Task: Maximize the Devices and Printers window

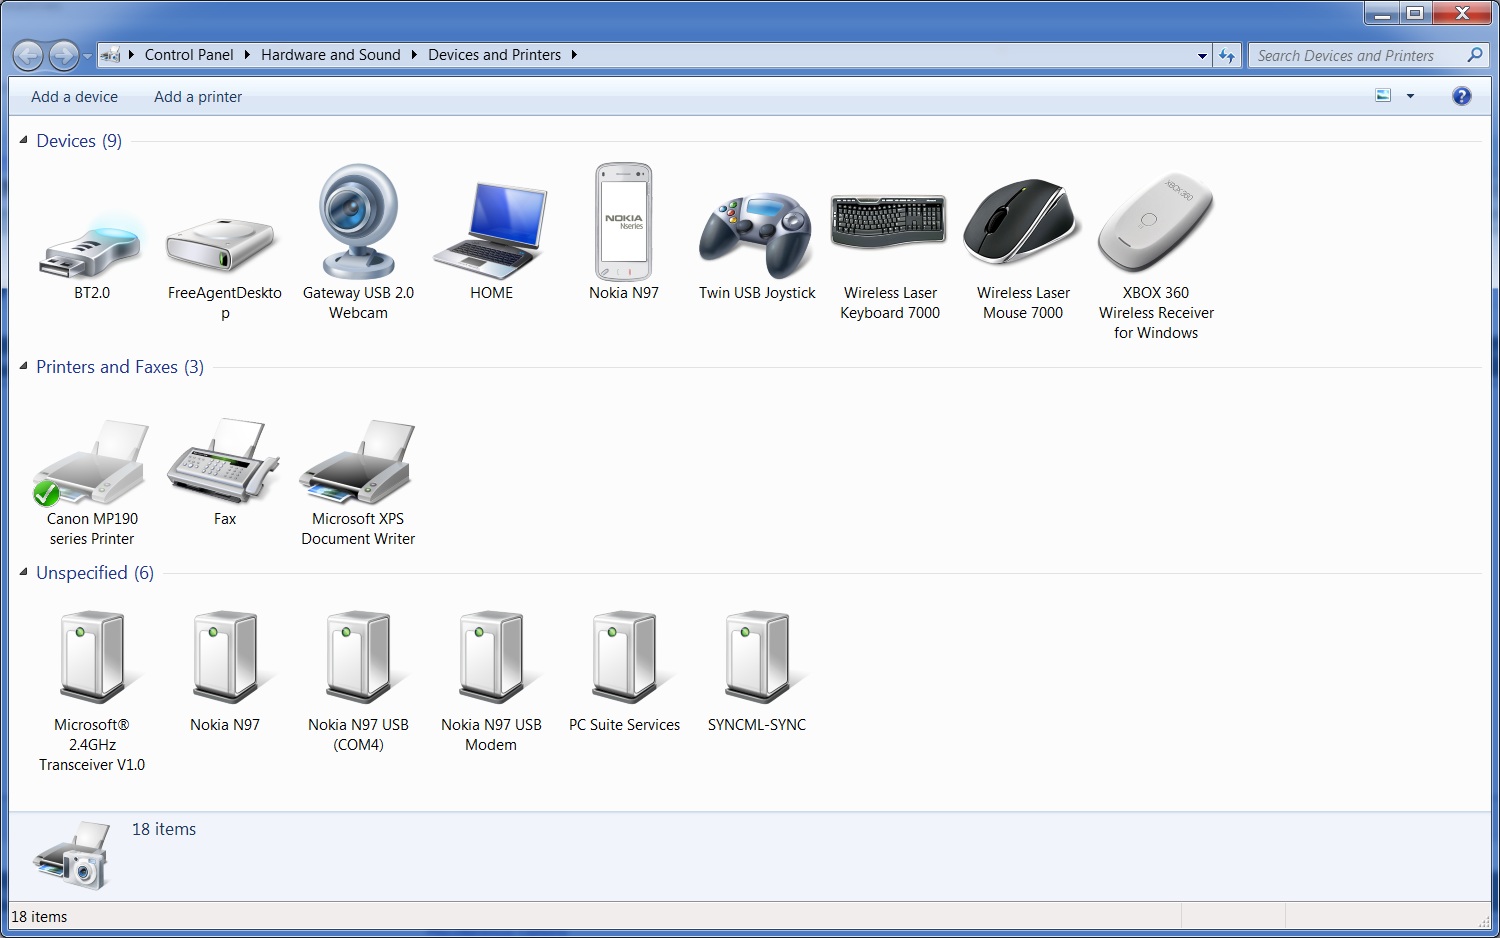Action: click(x=1415, y=13)
